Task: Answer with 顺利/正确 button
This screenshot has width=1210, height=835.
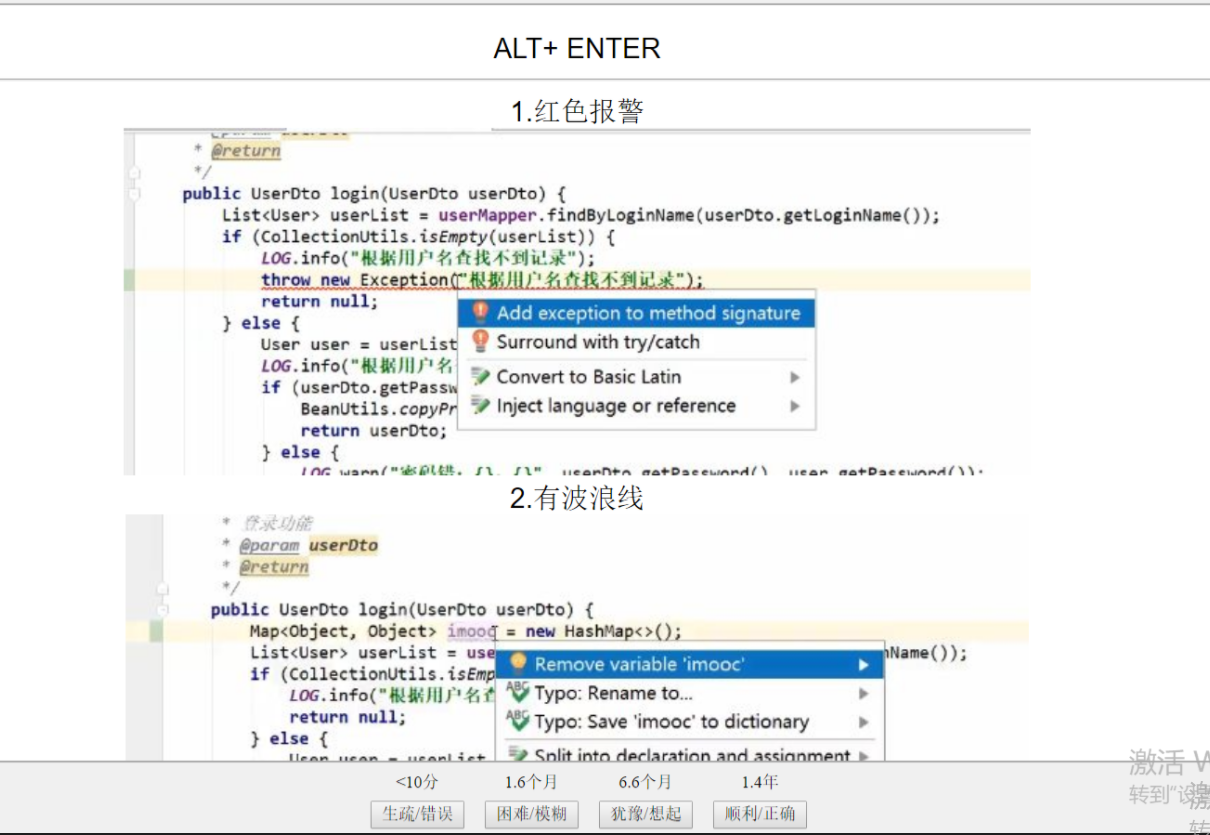Action: [760, 814]
